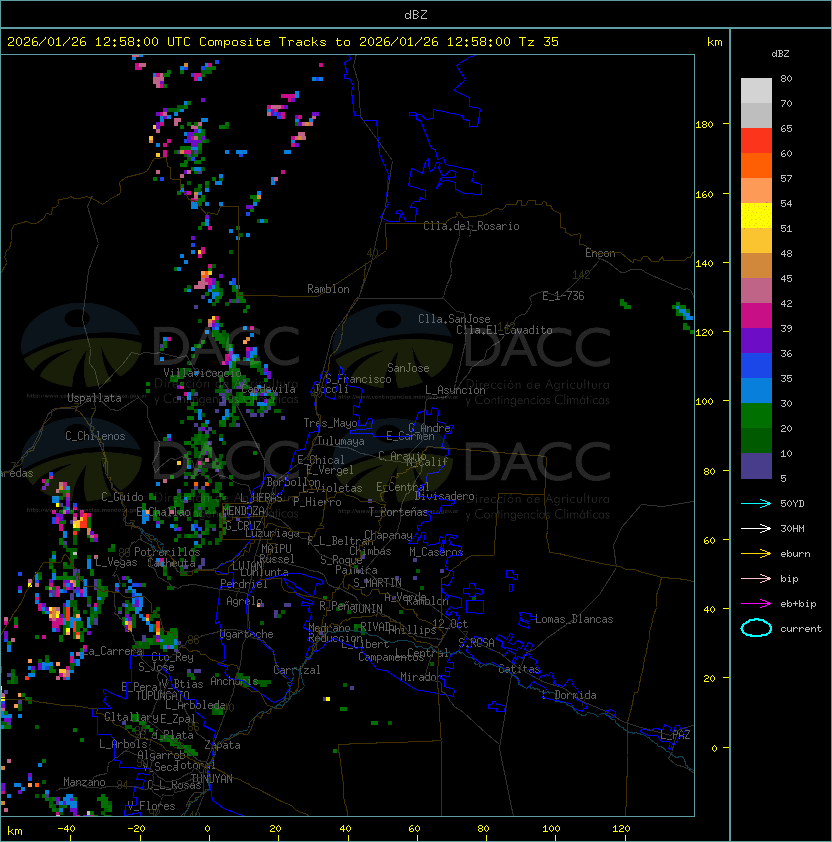Click the 'Manzano' map label
This screenshot has width=832, height=842.
(84, 782)
